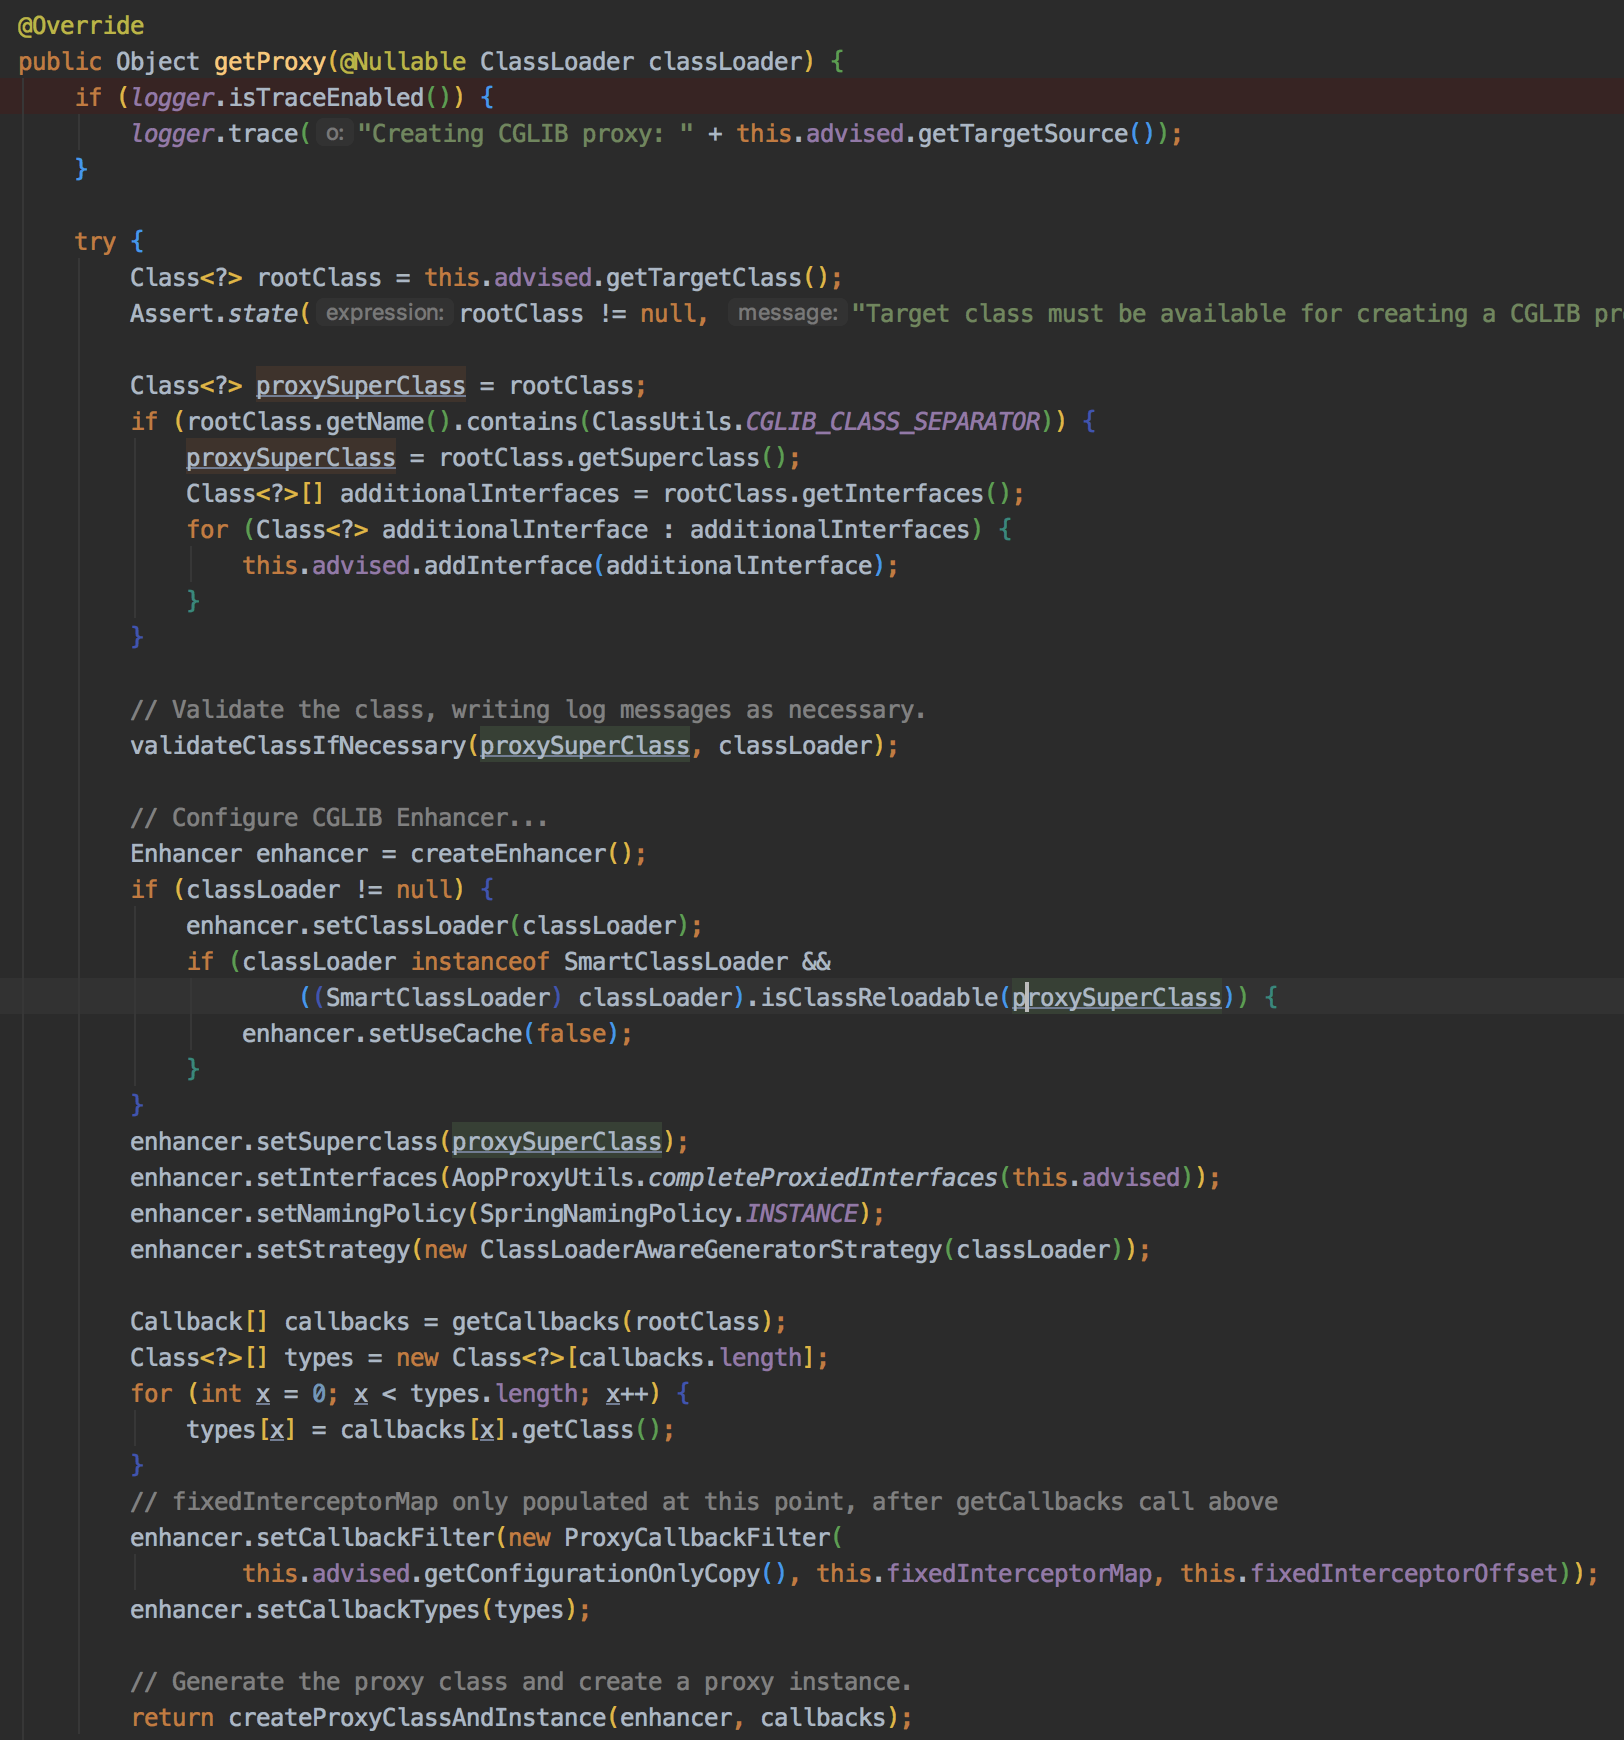Viewport: 1624px width, 1740px height.
Task: Click the state method on Assert
Action: [263, 313]
